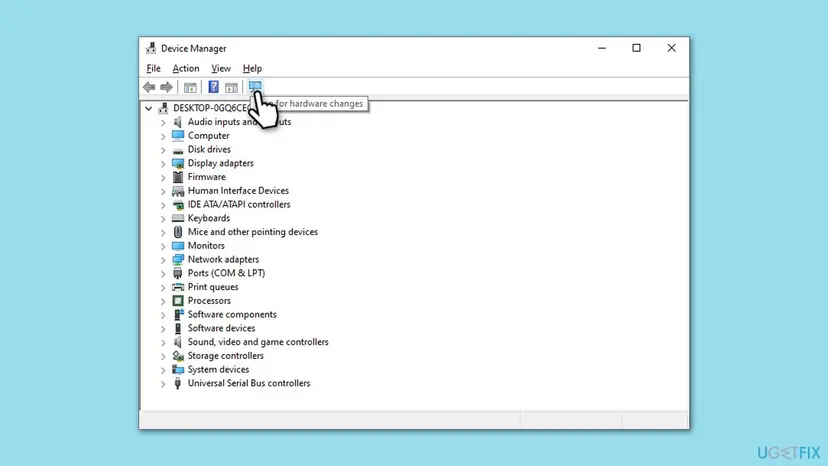Click the Software devices icon

(x=178, y=328)
